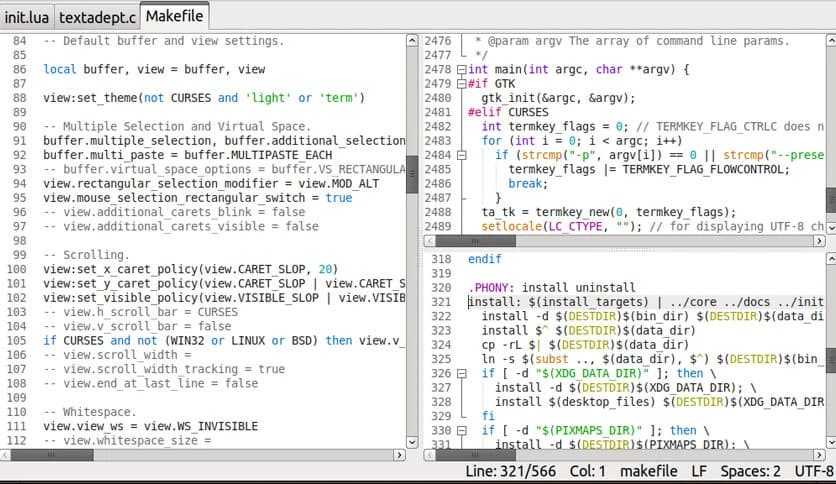This screenshot has width=836, height=484.
Task: Collapse the #if GTK fold marker
Action: pos(460,84)
